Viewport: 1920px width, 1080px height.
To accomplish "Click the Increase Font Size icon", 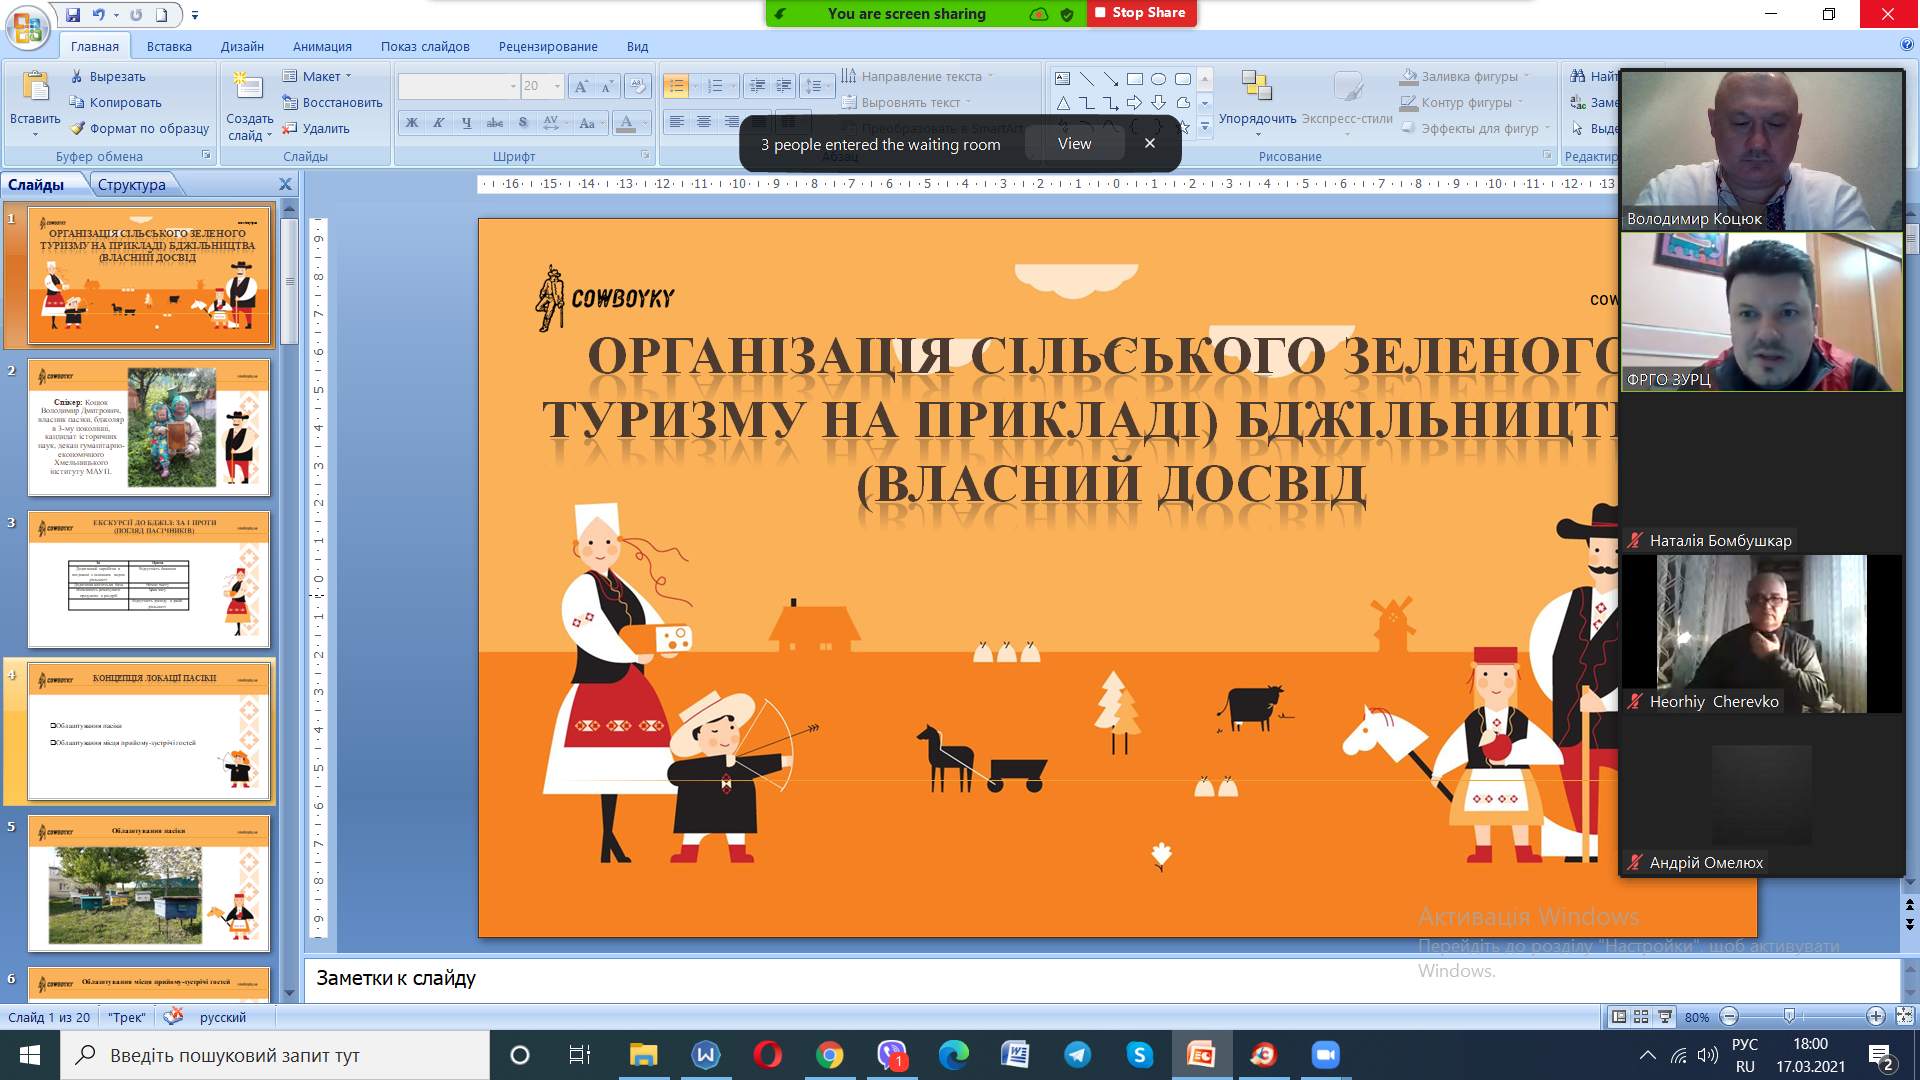I will point(581,87).
